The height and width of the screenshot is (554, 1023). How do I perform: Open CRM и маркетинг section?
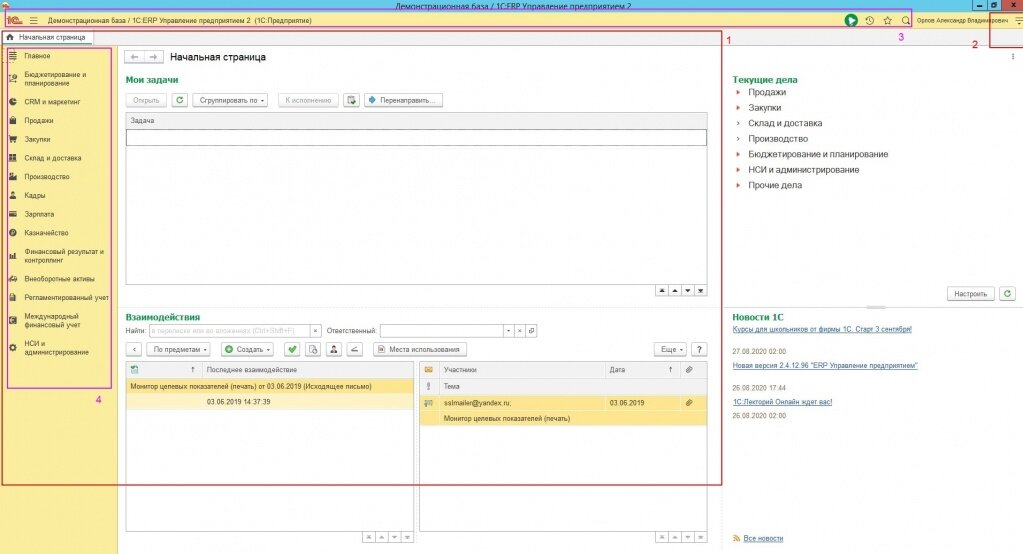52,102
